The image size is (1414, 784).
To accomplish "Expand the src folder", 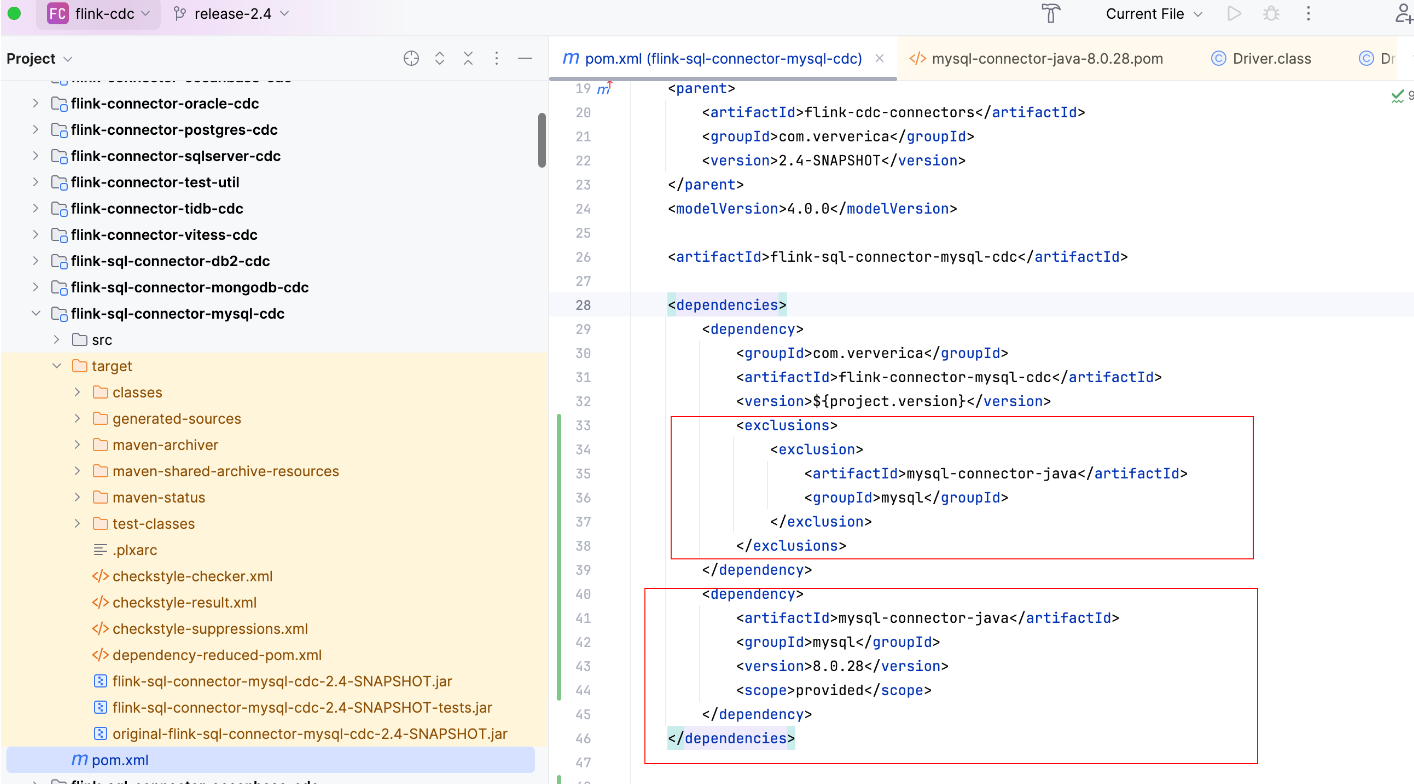I will click(x=57, y=340).
